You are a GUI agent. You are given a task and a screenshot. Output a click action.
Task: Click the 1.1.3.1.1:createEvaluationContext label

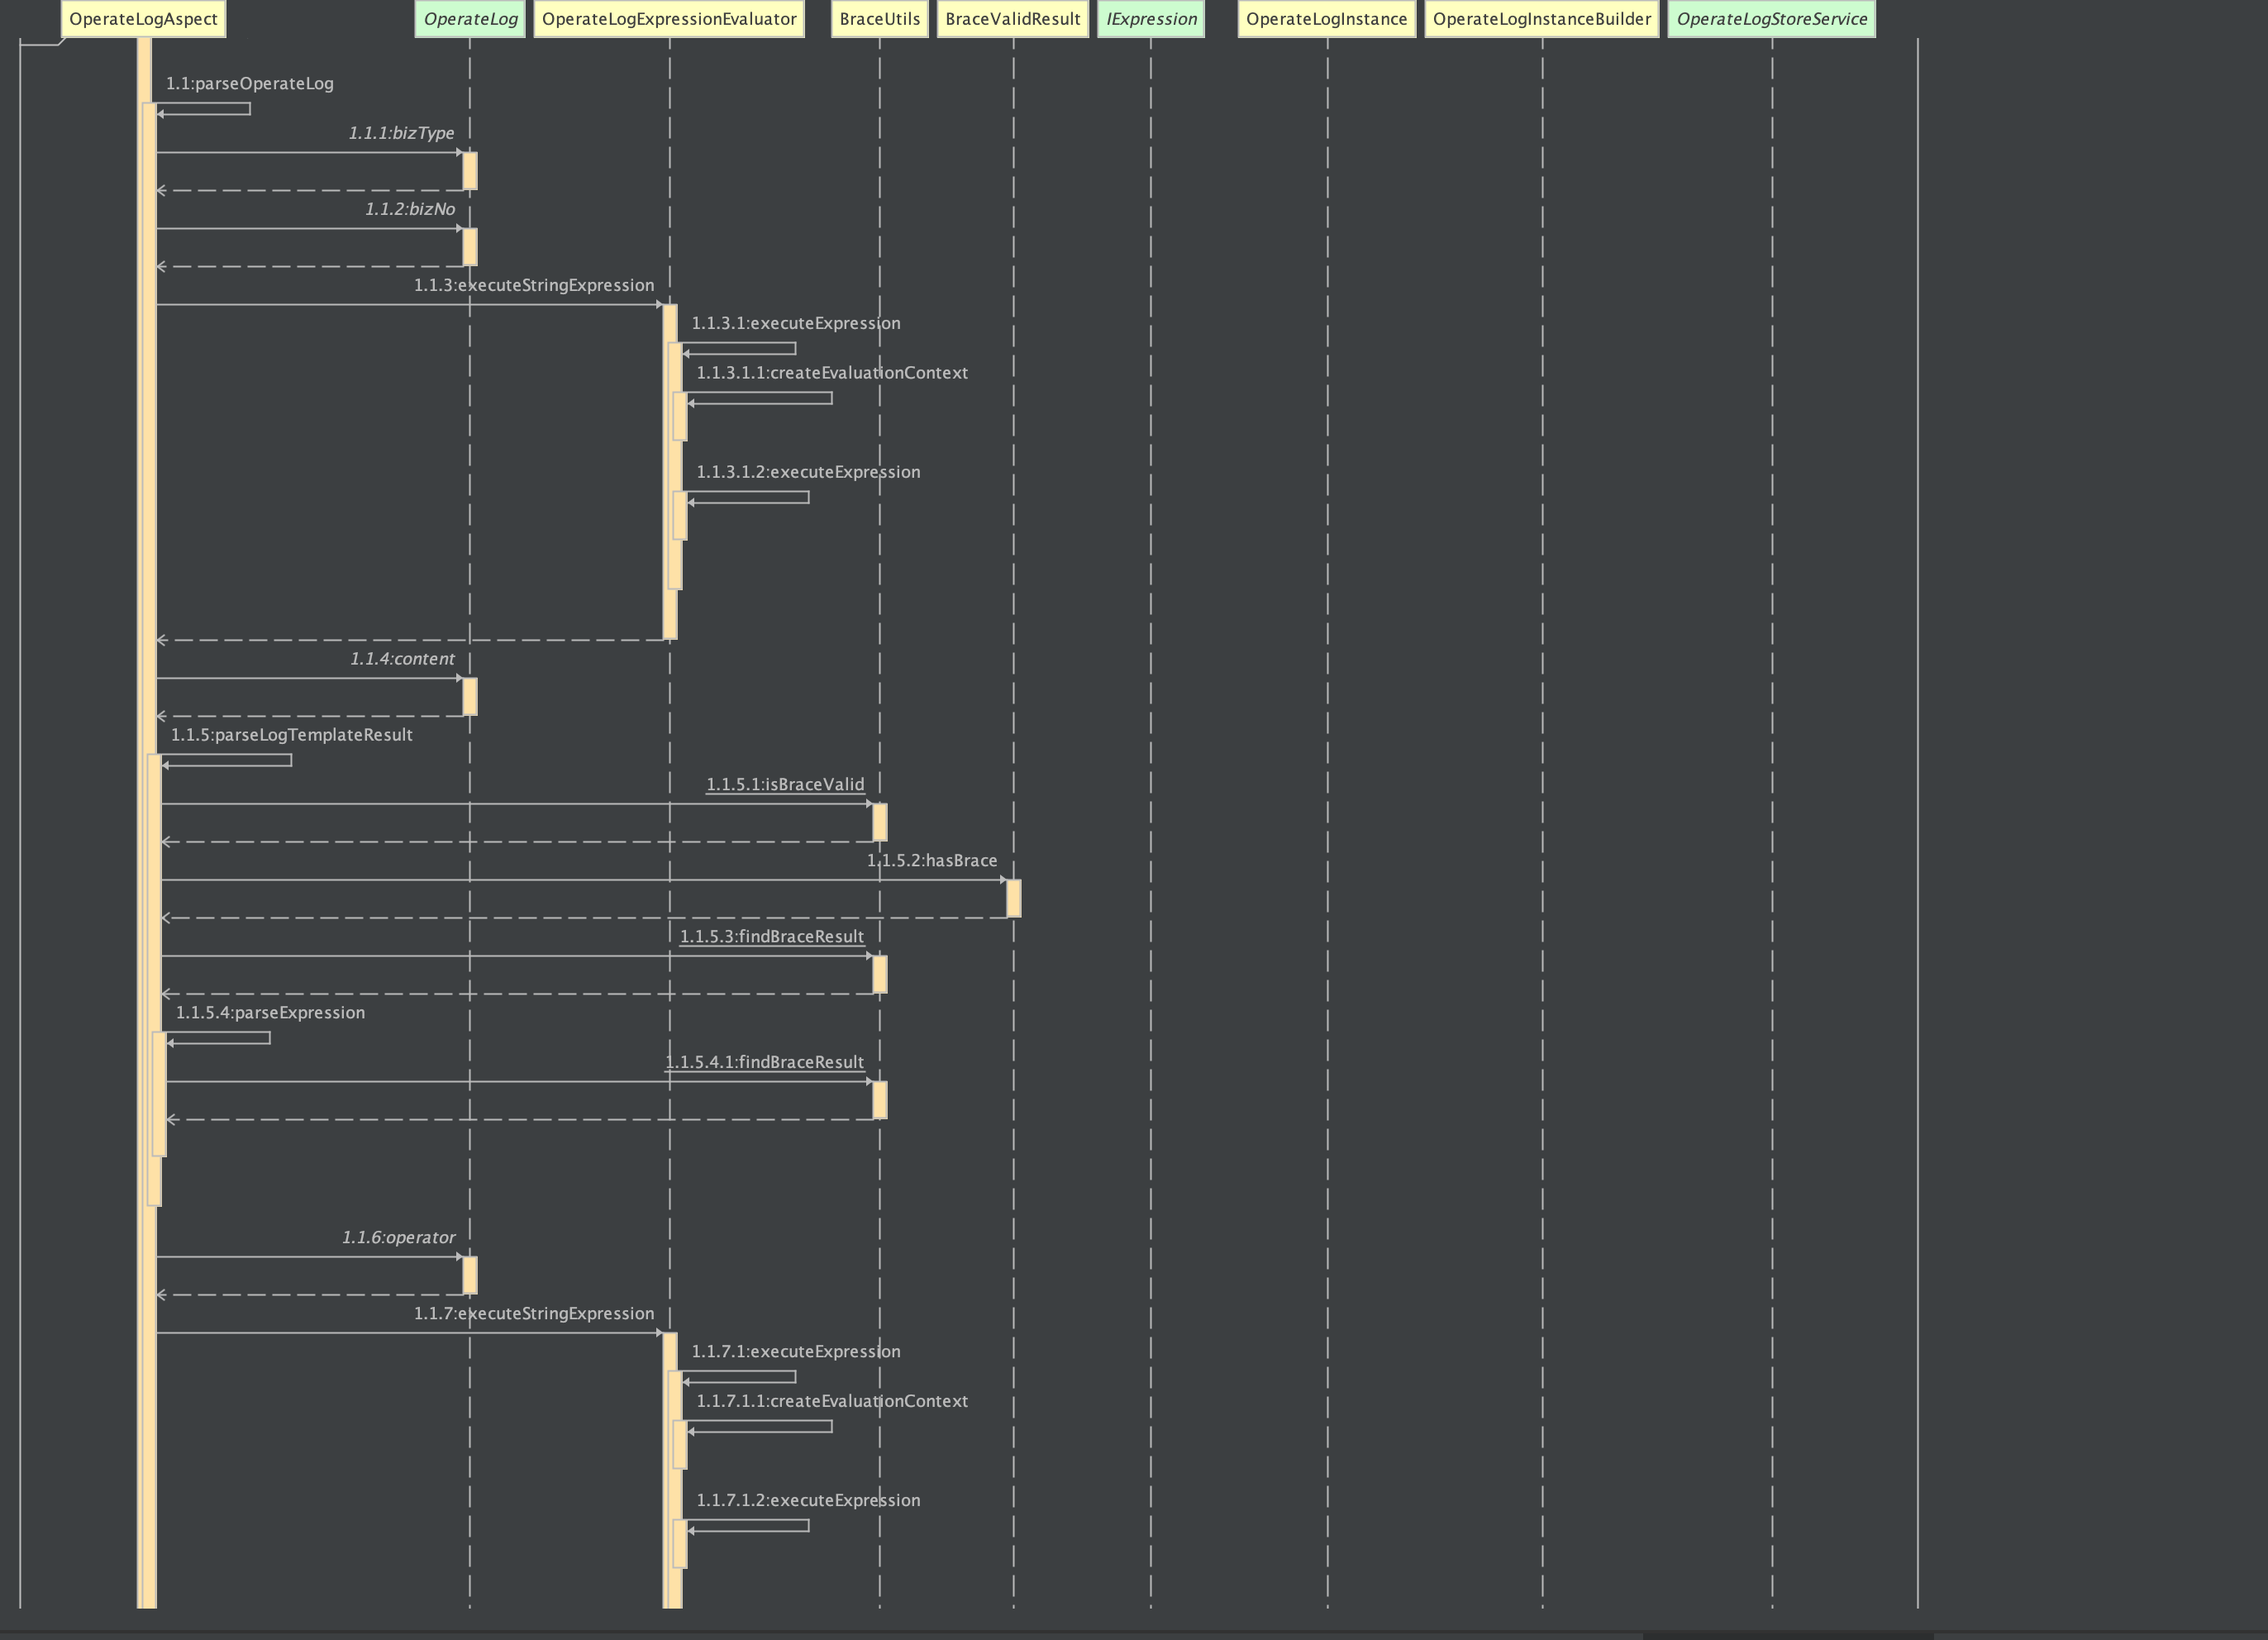(x=832, y=373)
